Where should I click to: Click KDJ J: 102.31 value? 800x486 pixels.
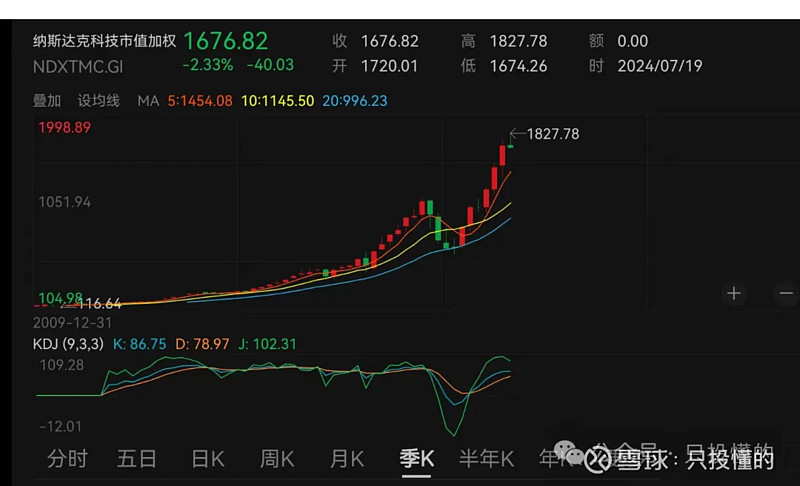[x=267, y=344]
